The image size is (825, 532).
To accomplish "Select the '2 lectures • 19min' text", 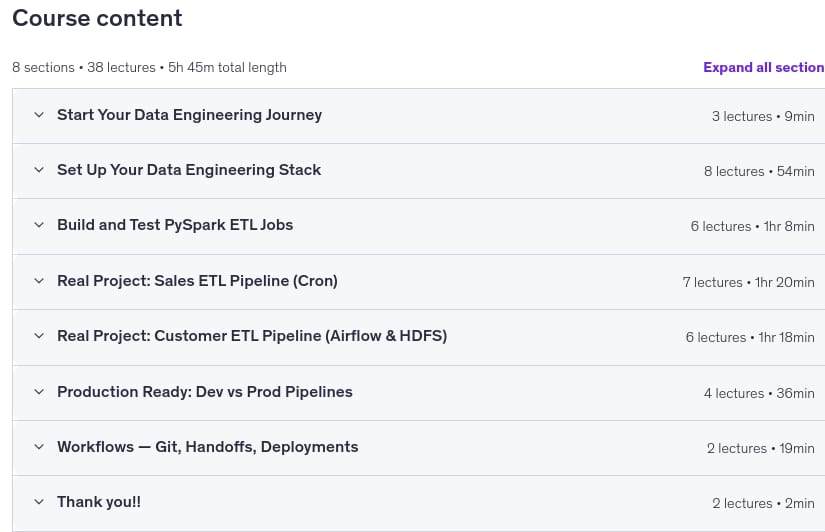I will [761, 449].
